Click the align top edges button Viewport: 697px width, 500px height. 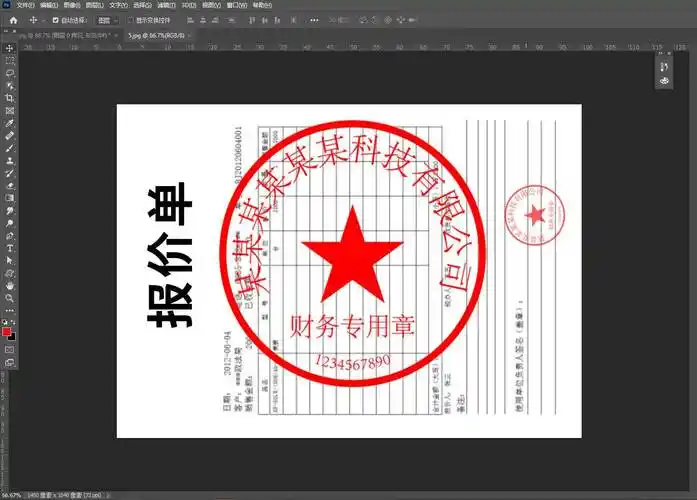pos(252,20)
